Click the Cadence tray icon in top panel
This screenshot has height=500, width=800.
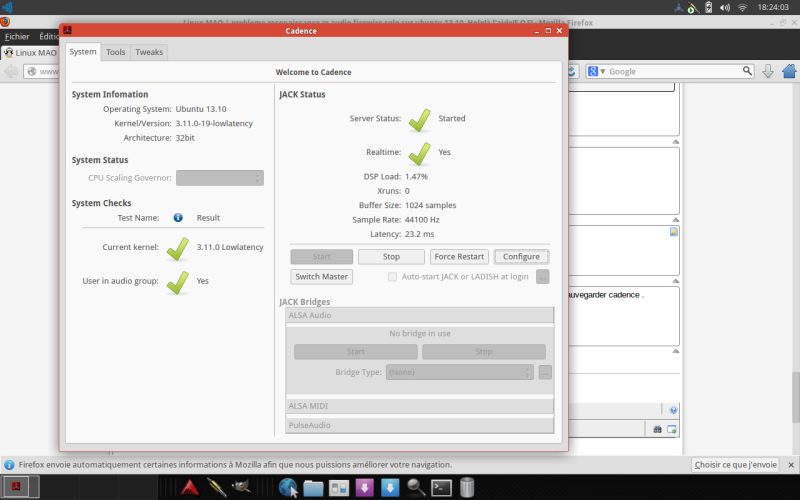[678, 7]
